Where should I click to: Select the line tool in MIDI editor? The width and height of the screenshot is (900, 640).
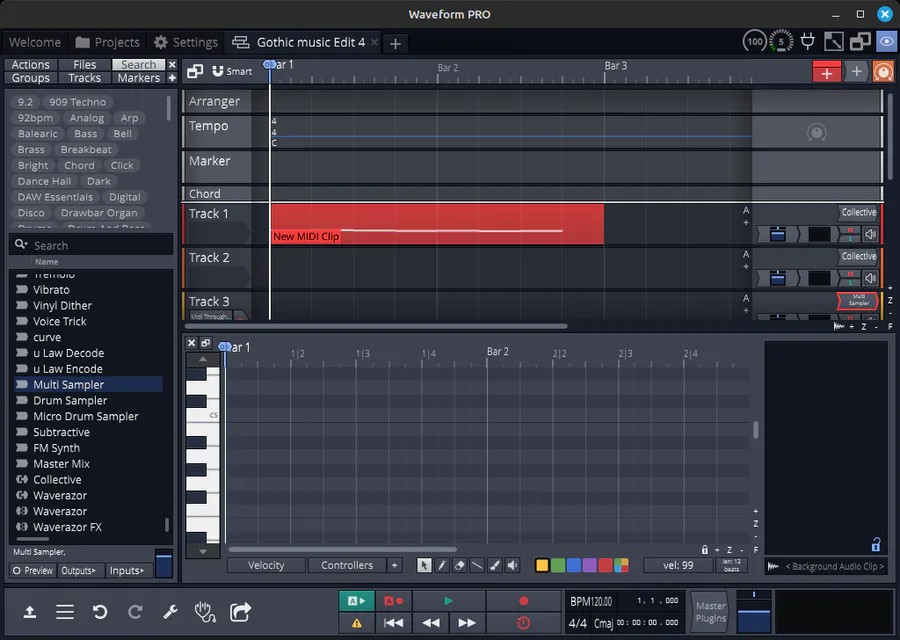tap(477, 565)
